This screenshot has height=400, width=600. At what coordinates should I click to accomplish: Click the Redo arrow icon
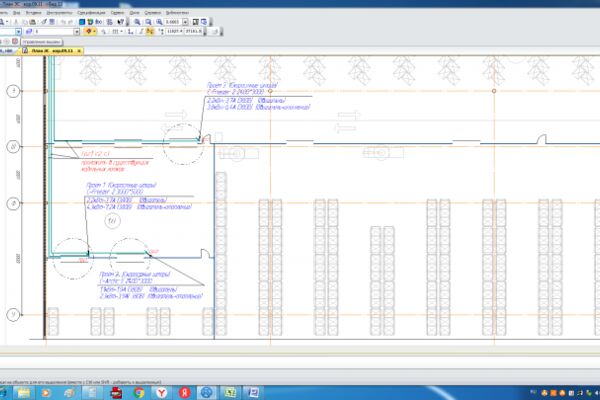click(x=70, y=22)
